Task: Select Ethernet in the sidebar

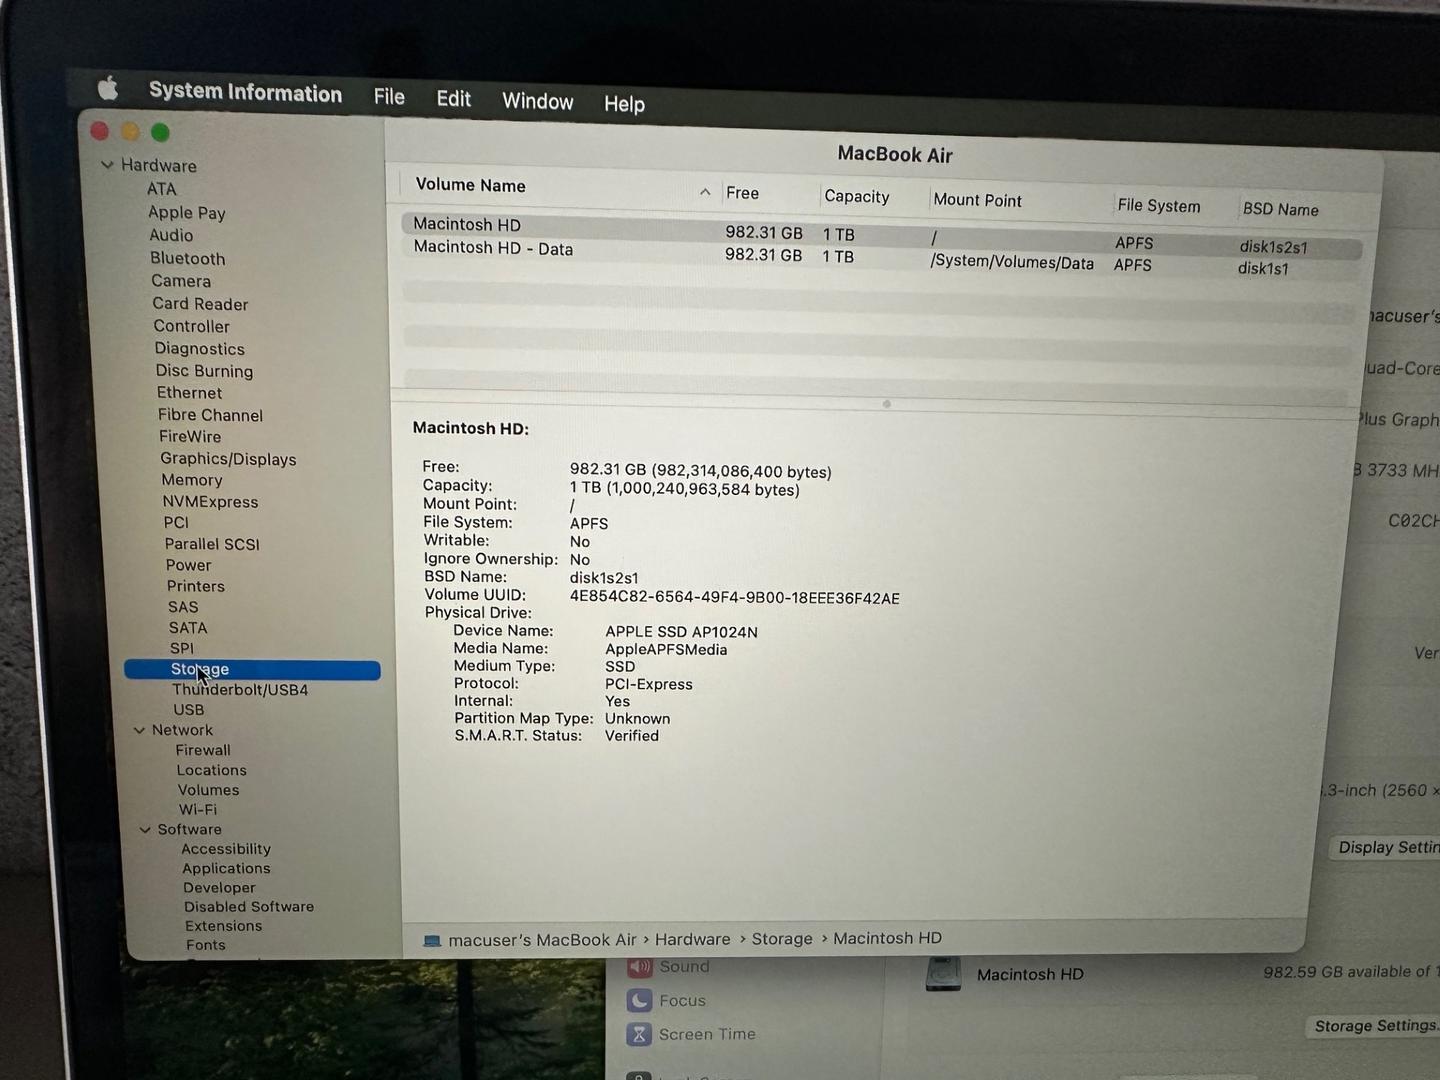Action: pos(189,393)
